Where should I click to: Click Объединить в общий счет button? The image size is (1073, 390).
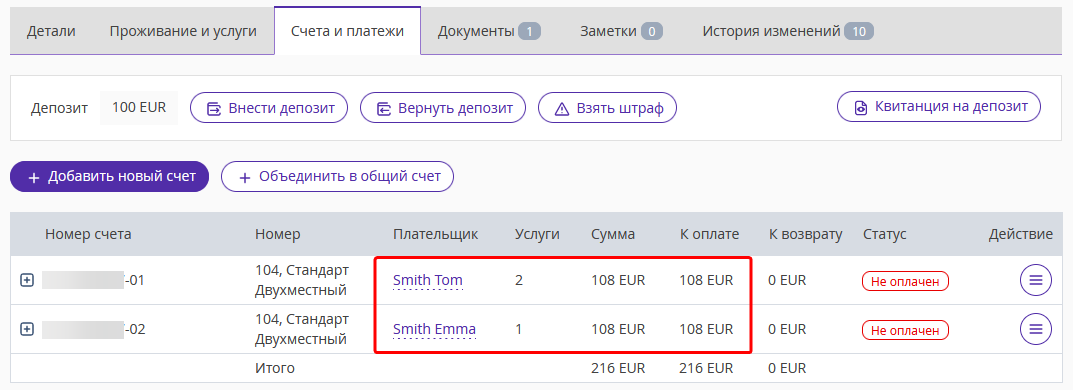[x=337, y=177]
